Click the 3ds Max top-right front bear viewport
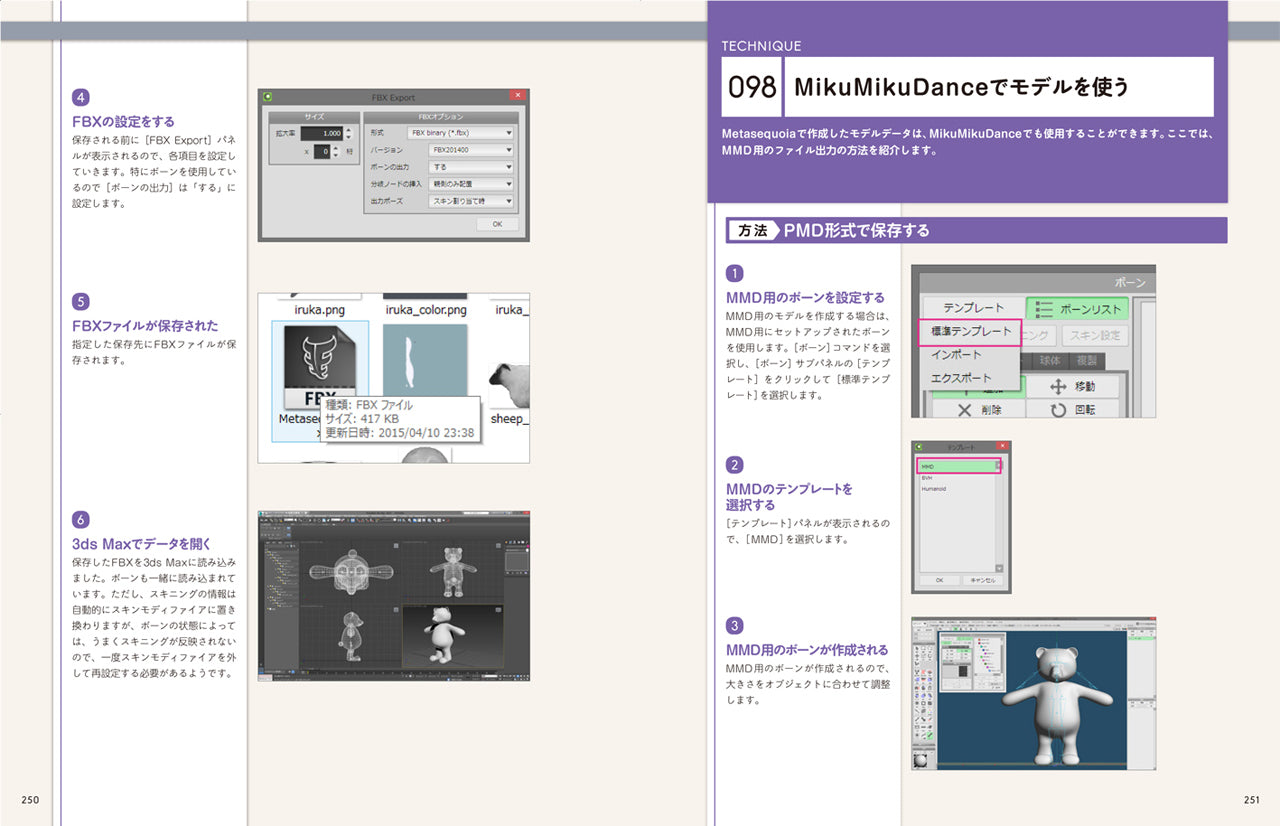1280x826 pixels. tap(452, 572)
